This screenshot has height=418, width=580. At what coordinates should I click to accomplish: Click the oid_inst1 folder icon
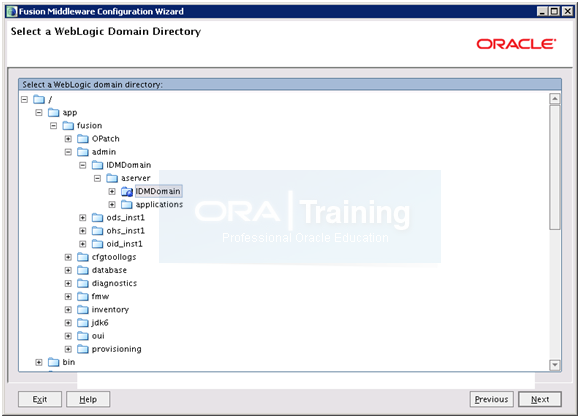pos(97,244)
